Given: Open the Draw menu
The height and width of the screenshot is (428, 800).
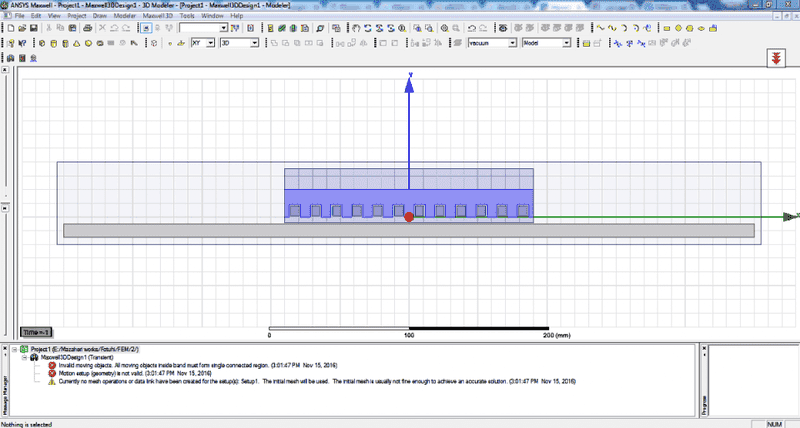Looking at the screenshot, I should 100,17.
